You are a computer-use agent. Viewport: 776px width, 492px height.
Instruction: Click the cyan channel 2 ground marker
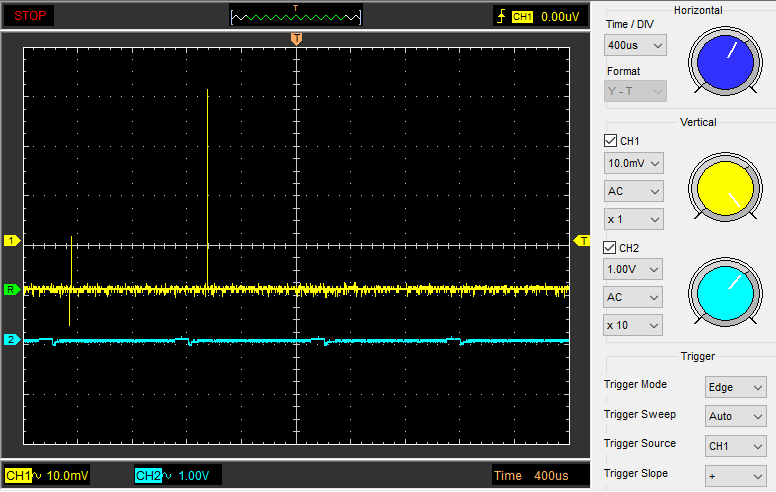click(12, 340)
